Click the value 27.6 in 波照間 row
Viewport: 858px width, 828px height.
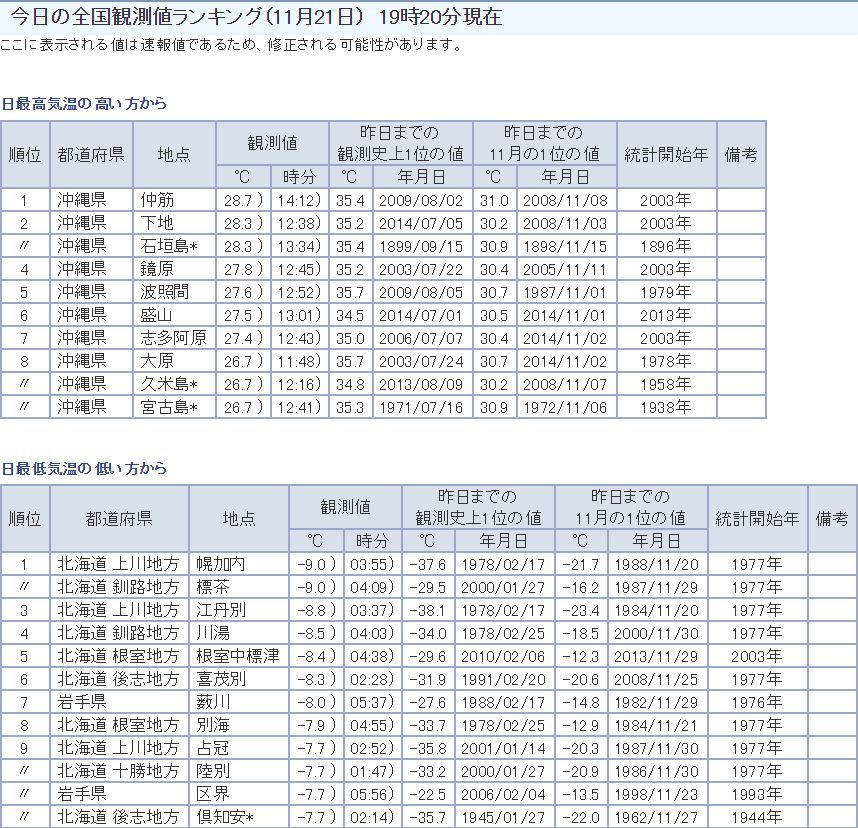pyautogui.click(x=237, y=292)
